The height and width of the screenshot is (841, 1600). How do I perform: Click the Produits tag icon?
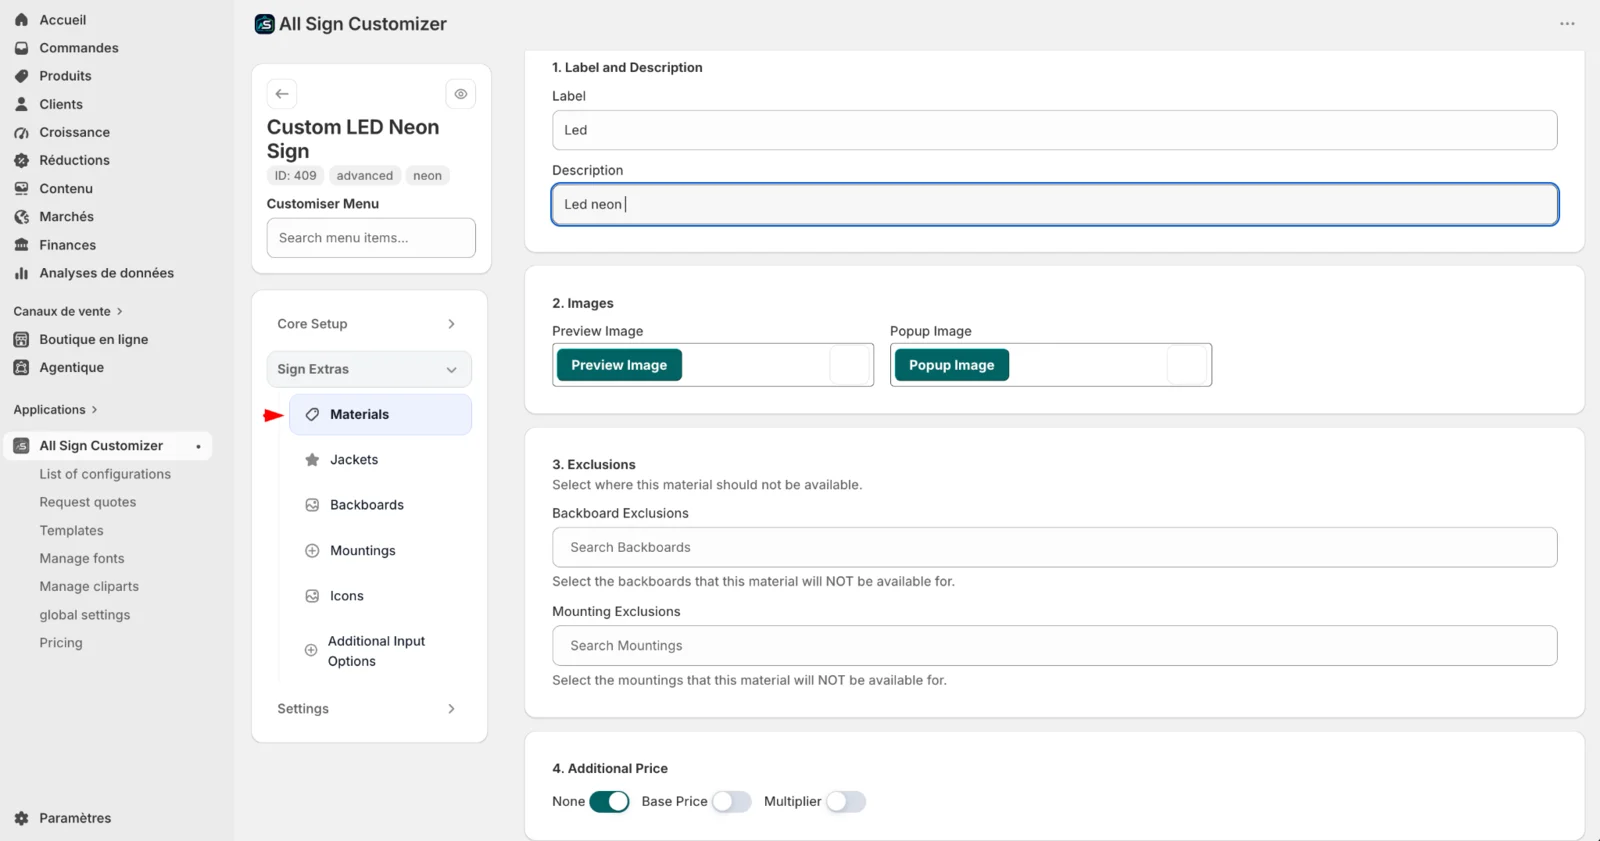tap(21, 76)
